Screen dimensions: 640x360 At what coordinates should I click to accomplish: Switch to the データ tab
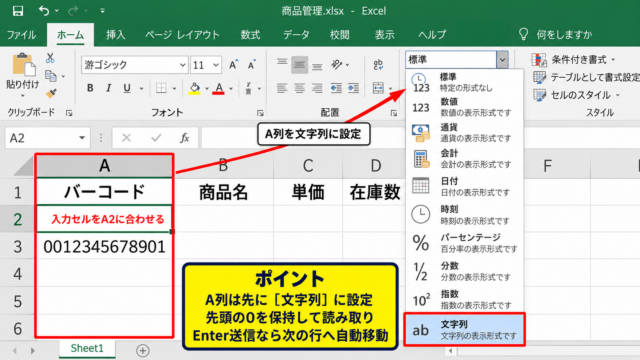click(x=296, y=35)
